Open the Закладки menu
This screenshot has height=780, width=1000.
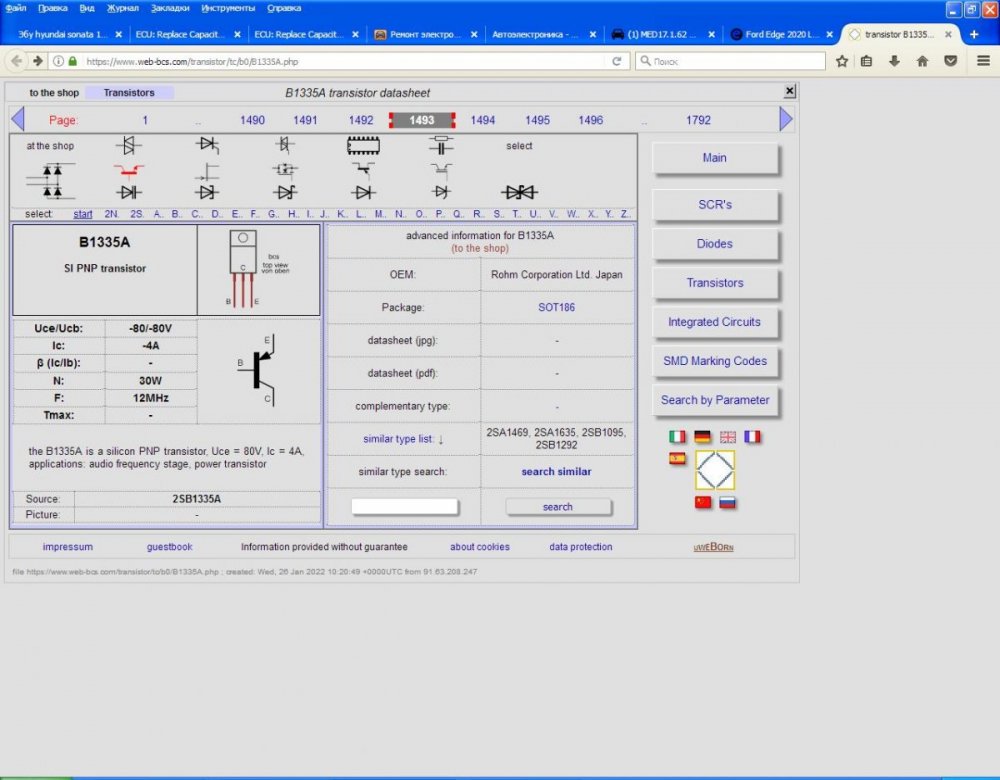click(x=169, y=8)
